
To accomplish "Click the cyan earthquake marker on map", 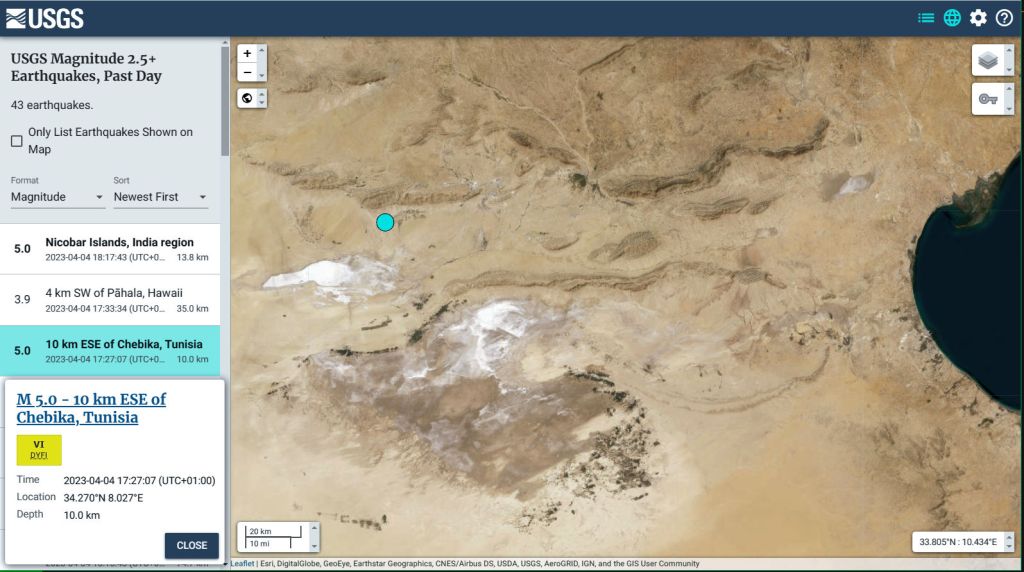I will pos(385,222).
